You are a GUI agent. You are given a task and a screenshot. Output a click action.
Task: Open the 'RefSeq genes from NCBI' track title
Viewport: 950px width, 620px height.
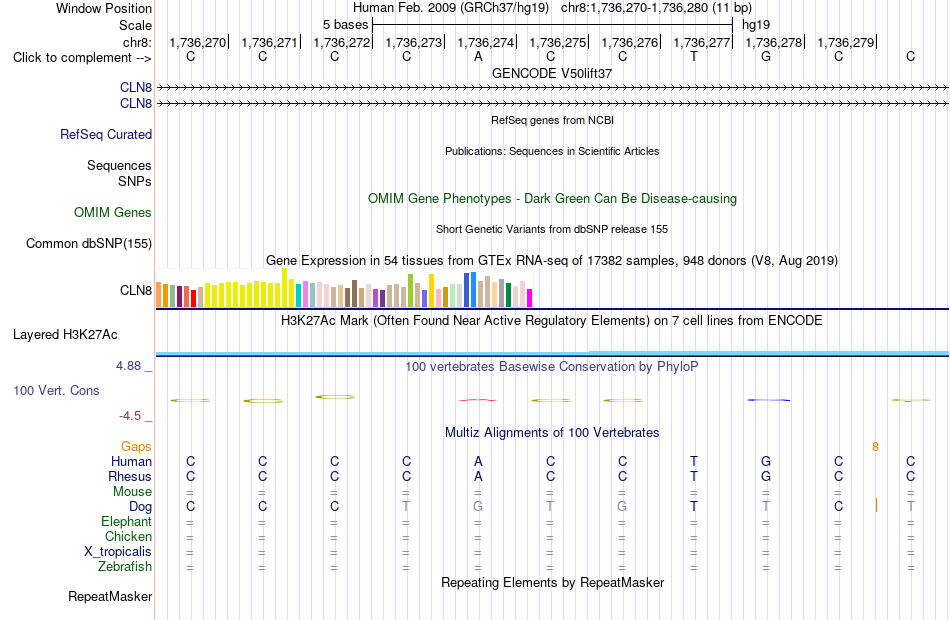(x=552, y=120)
